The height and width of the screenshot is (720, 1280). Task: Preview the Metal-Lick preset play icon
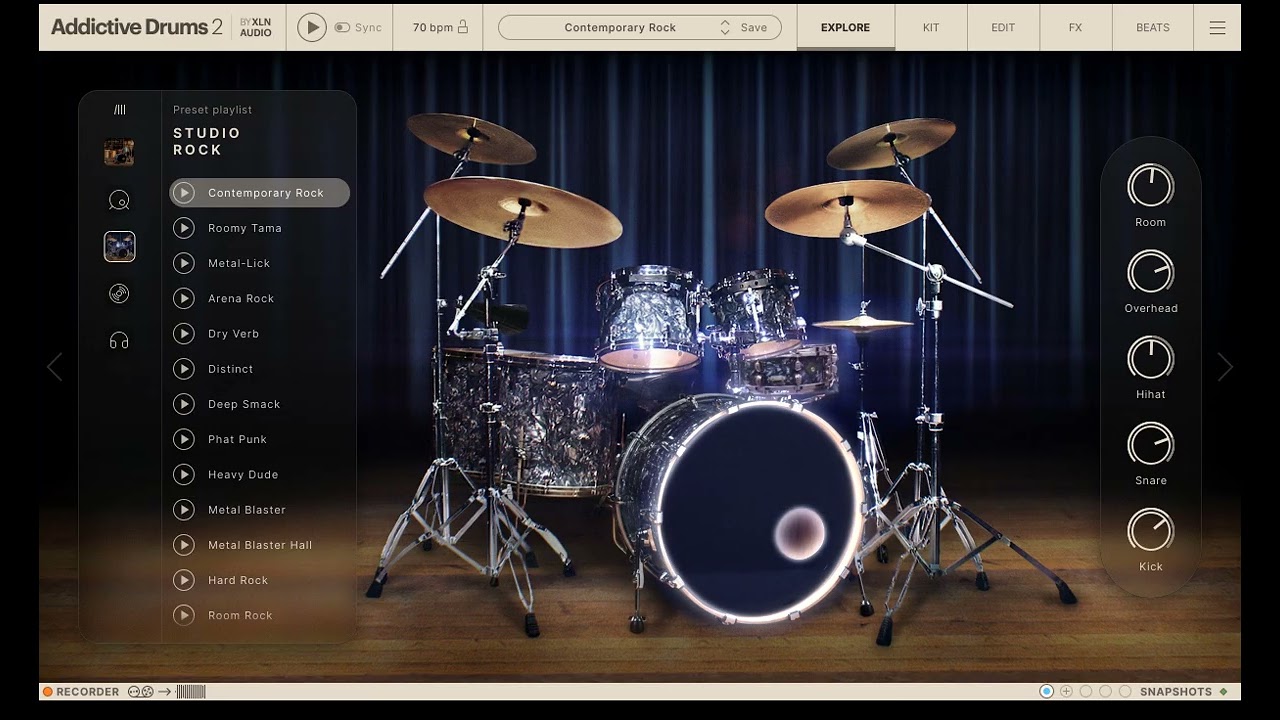tap(184, 263)
